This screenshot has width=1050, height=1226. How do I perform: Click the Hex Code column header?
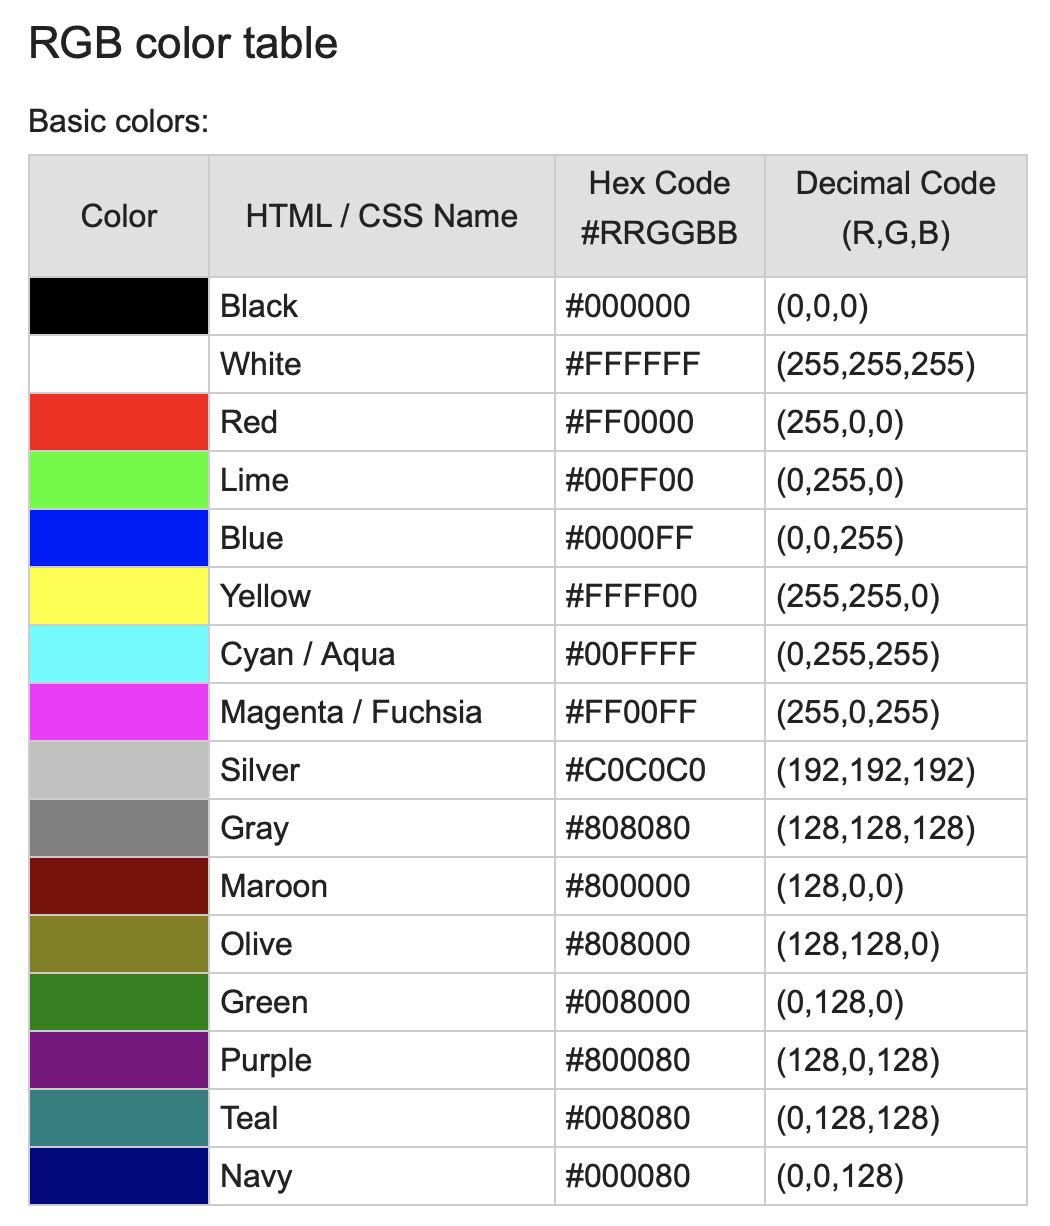tap(659, 208)
